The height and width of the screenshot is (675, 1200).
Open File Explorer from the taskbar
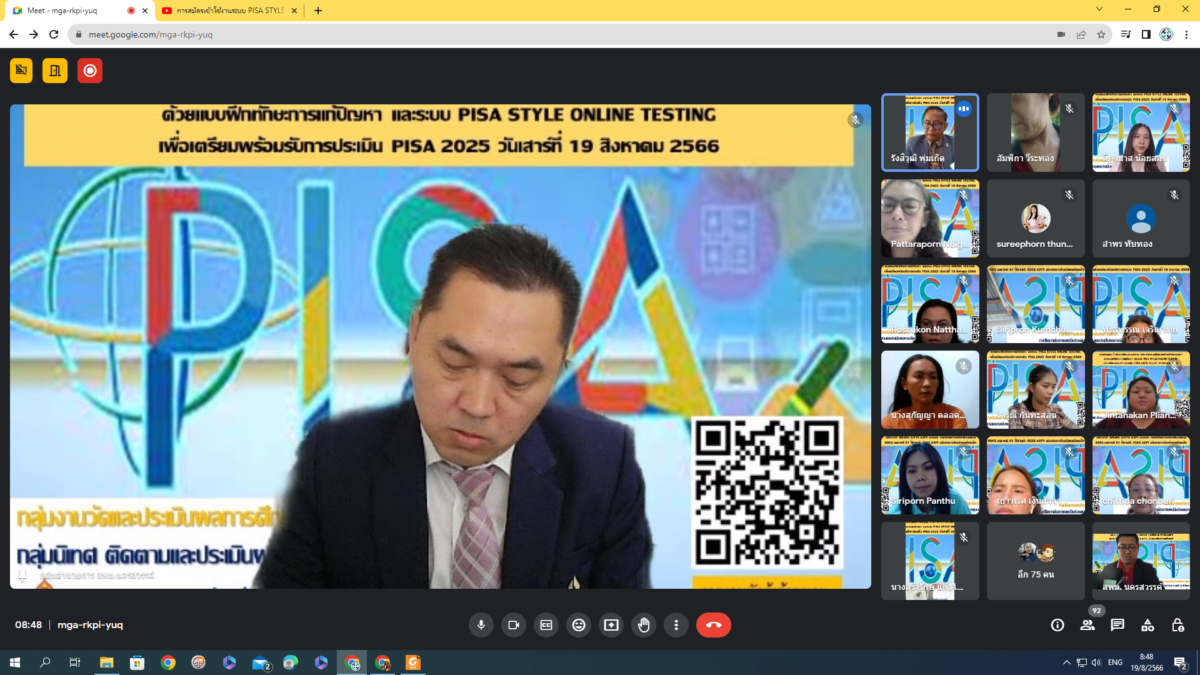(106, 662)
